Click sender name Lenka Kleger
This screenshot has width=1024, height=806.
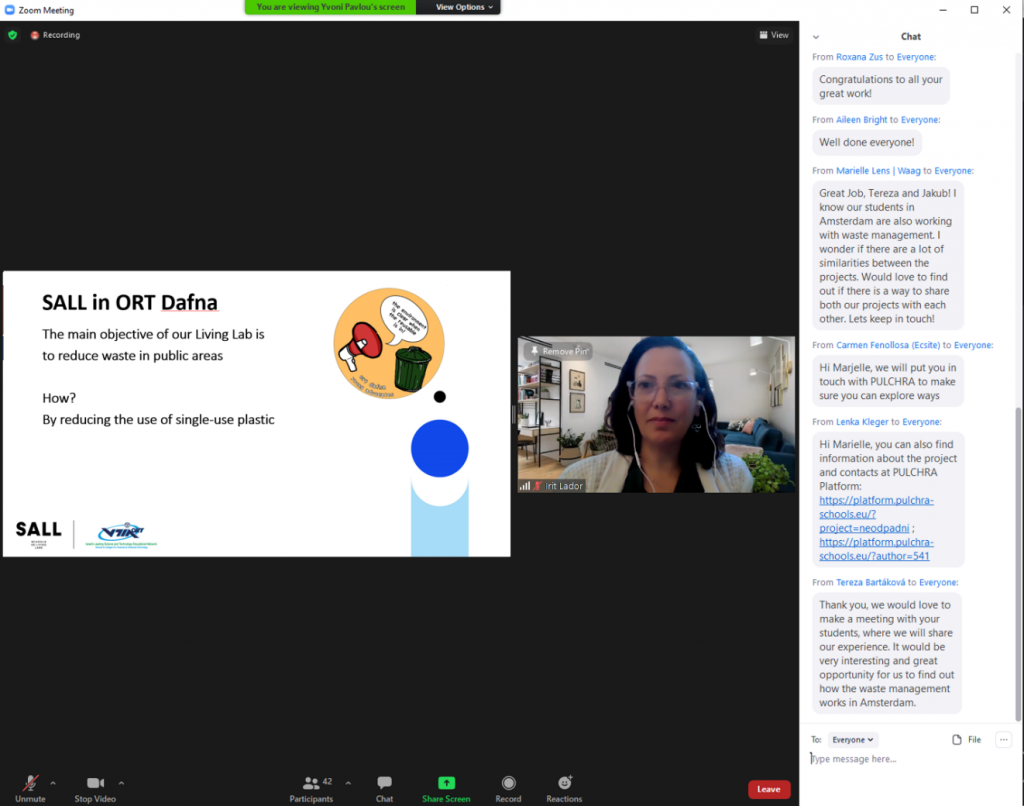click(862, 422)
